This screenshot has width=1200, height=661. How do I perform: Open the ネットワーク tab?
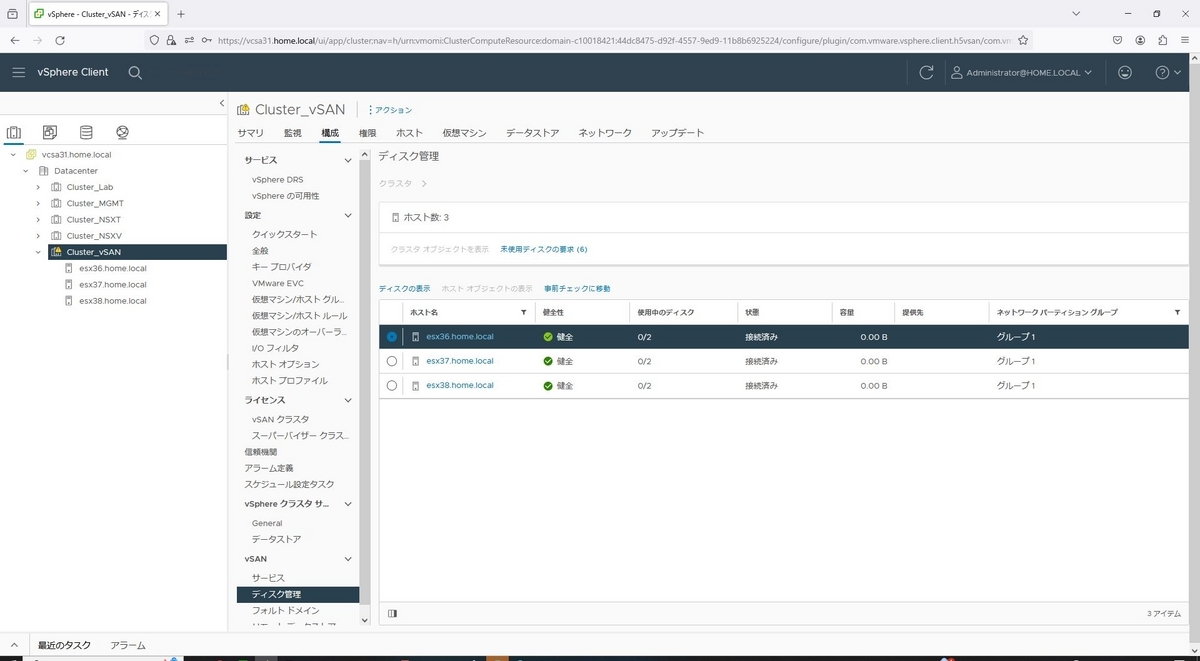point(605,133)
